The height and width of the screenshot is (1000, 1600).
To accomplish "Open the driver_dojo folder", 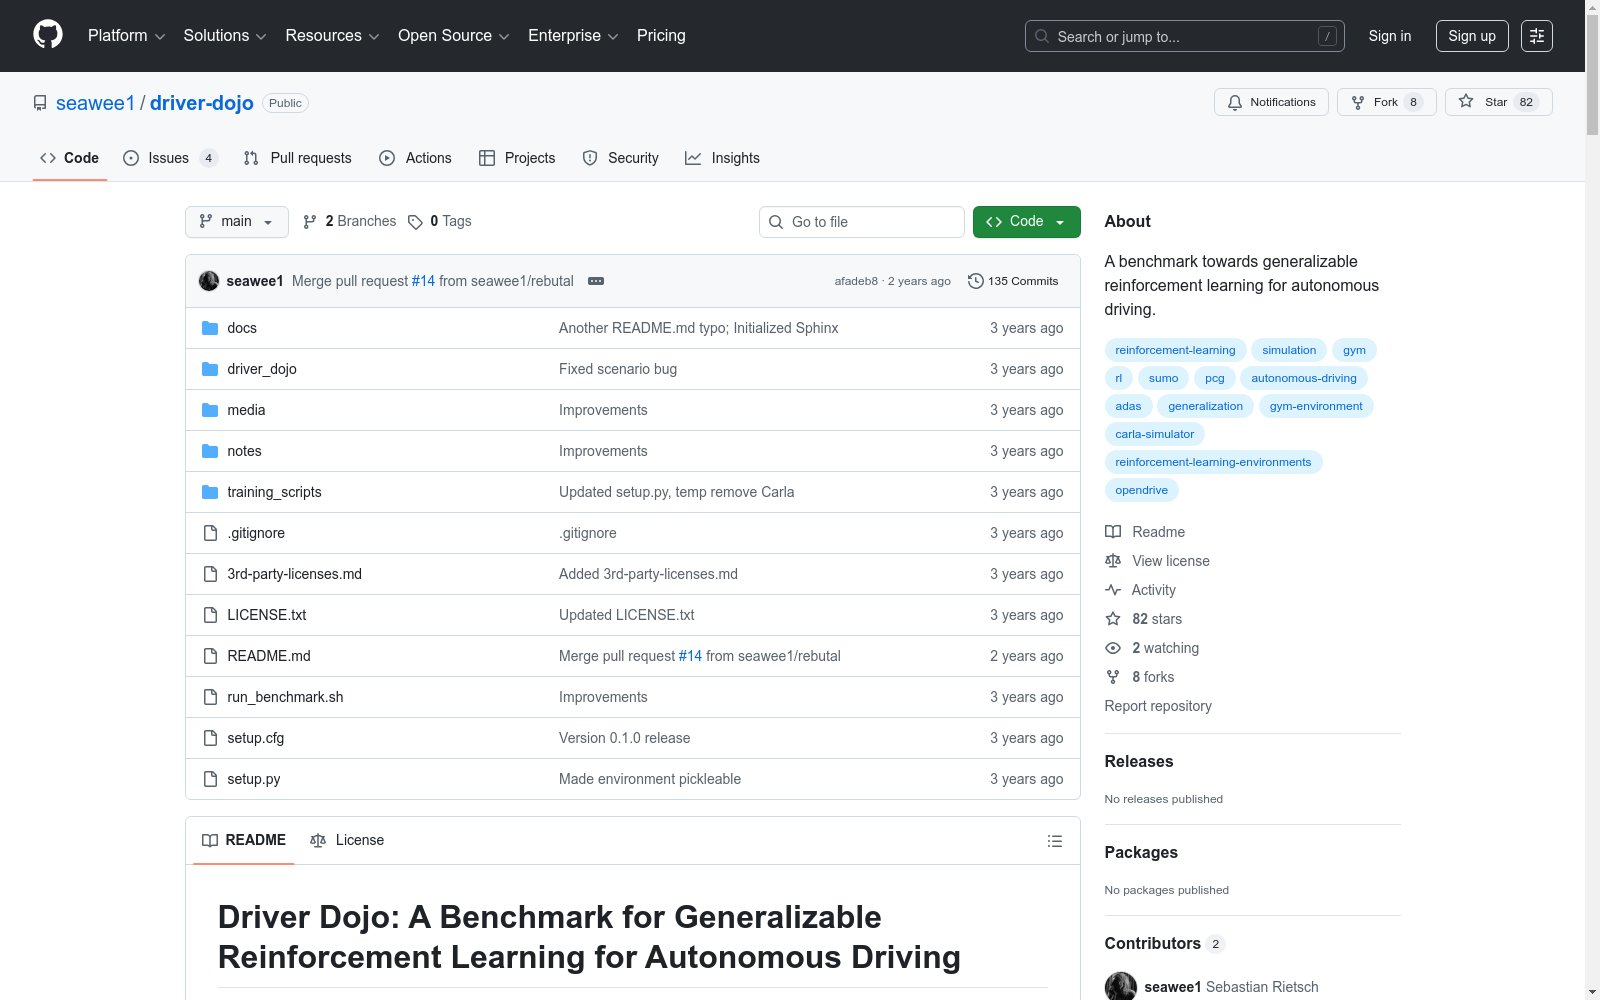I will [262, 369].
